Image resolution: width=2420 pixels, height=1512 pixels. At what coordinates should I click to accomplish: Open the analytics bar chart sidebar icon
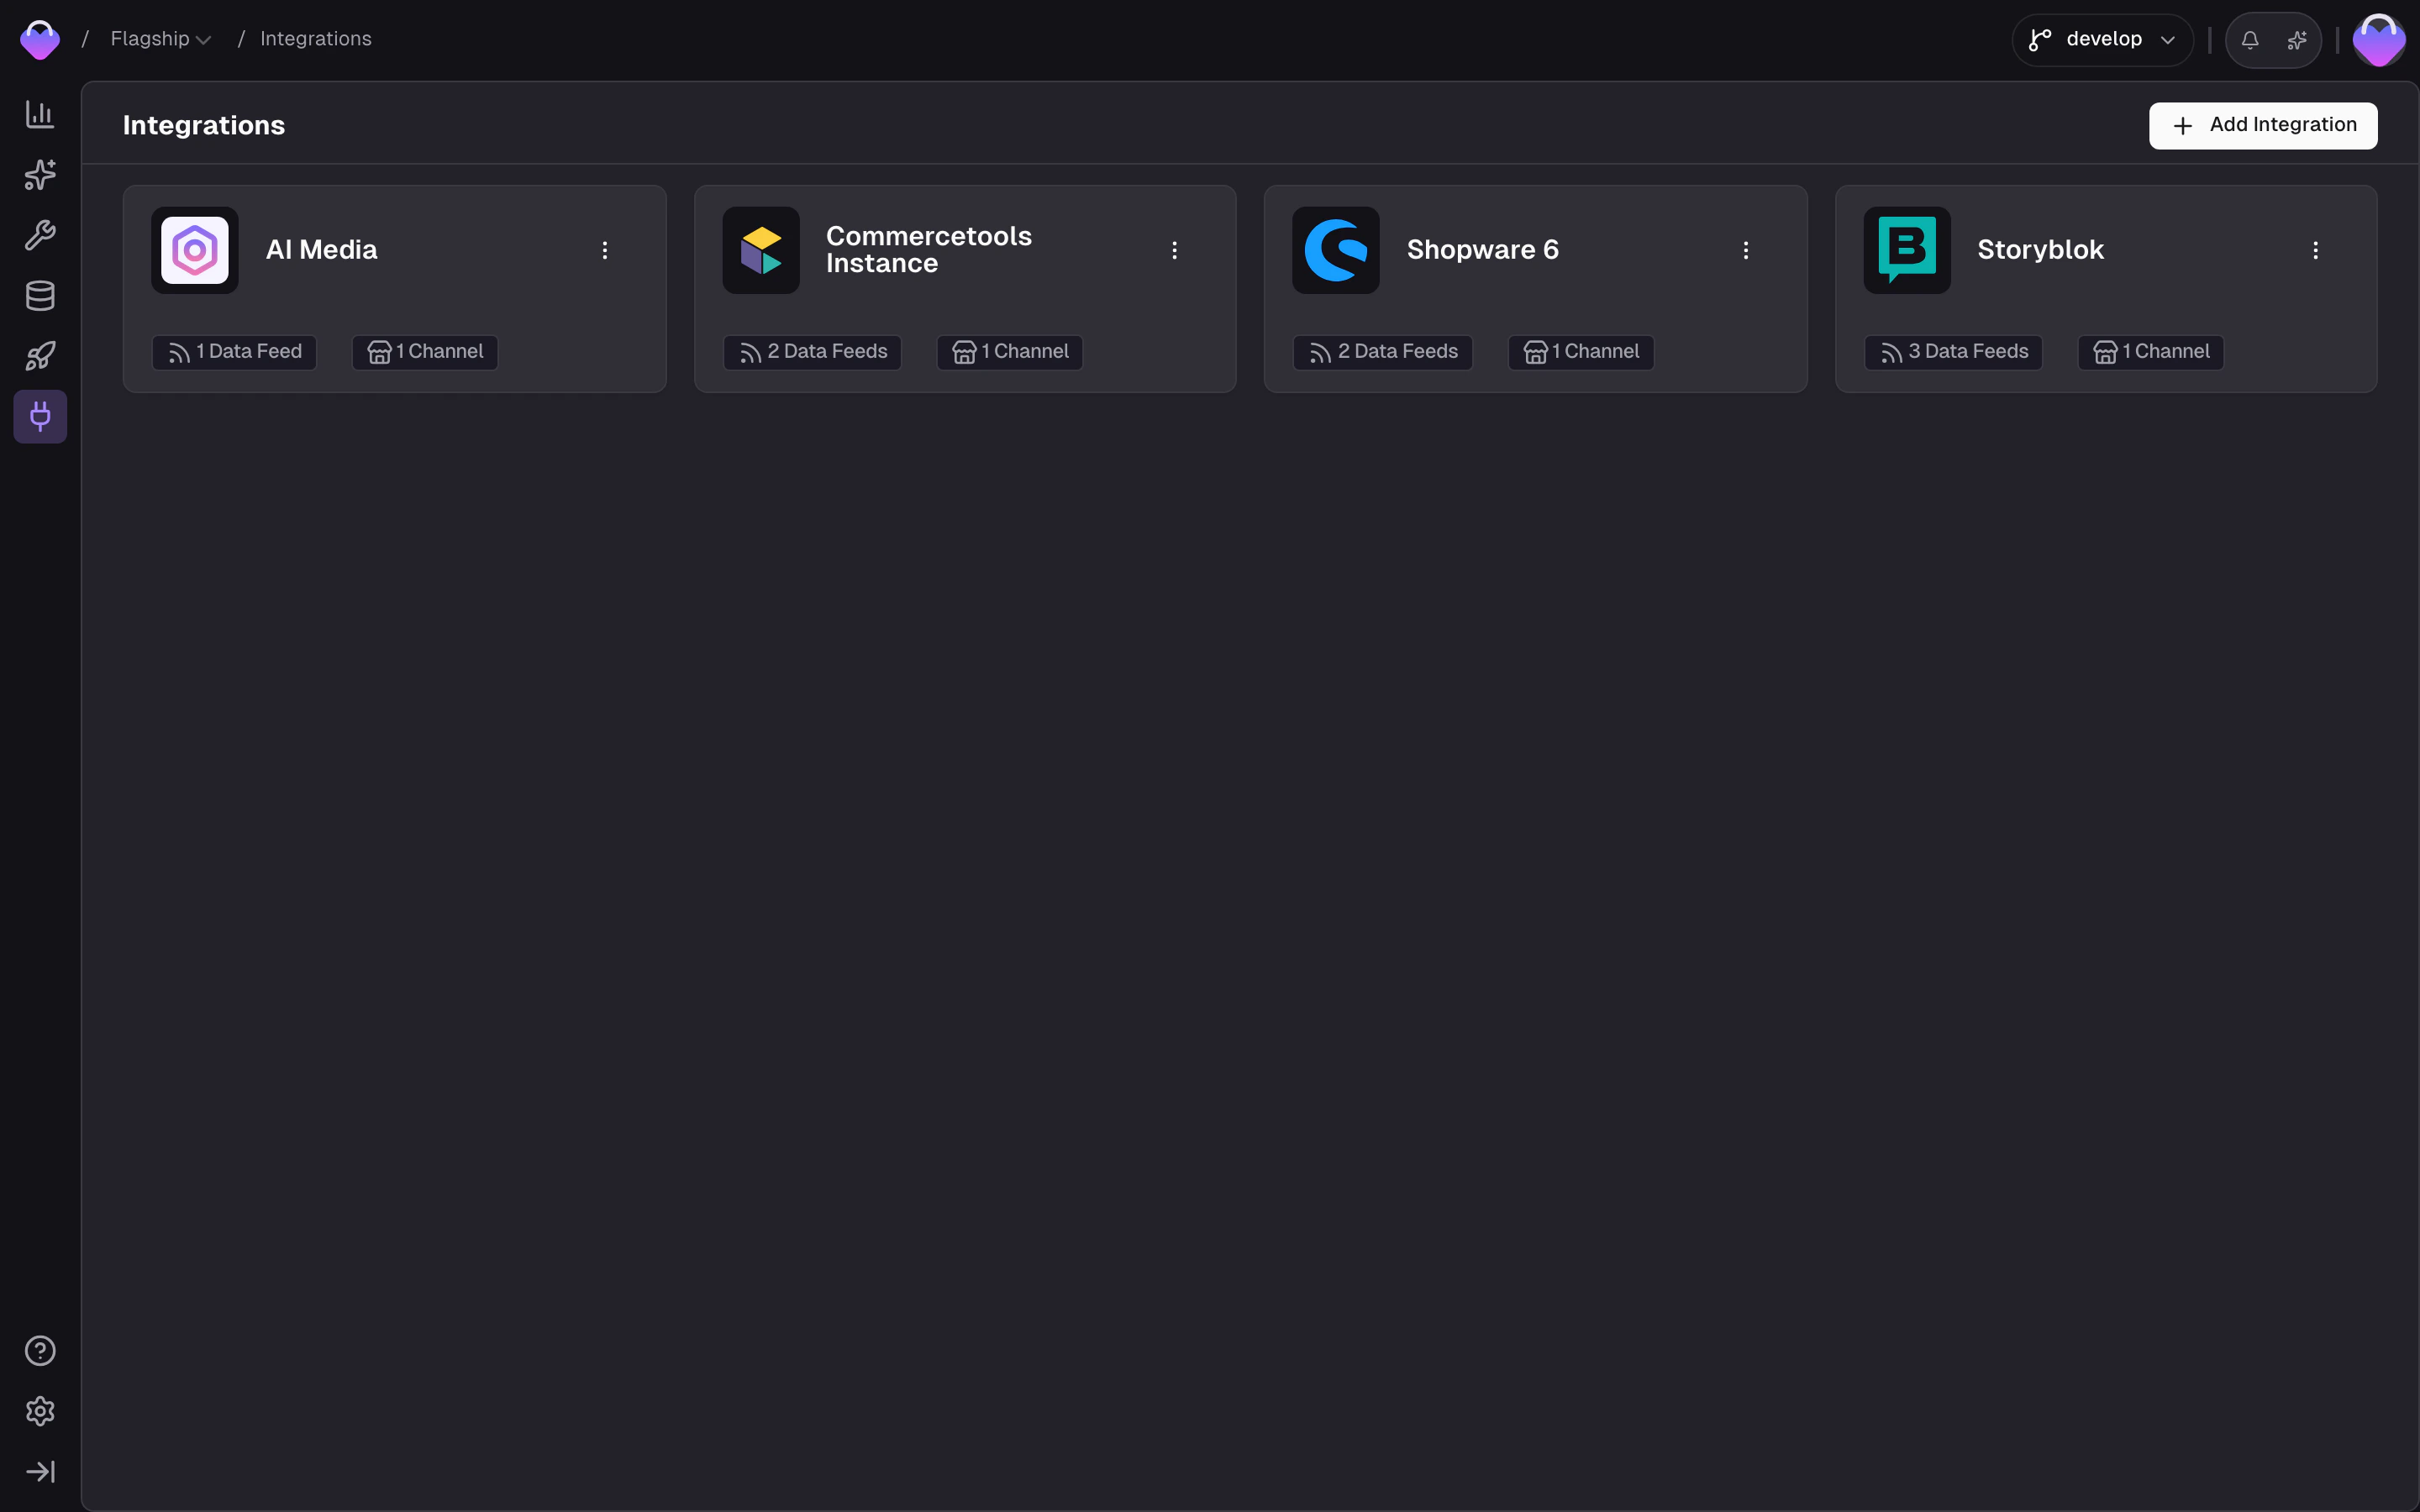coord(40,114)
